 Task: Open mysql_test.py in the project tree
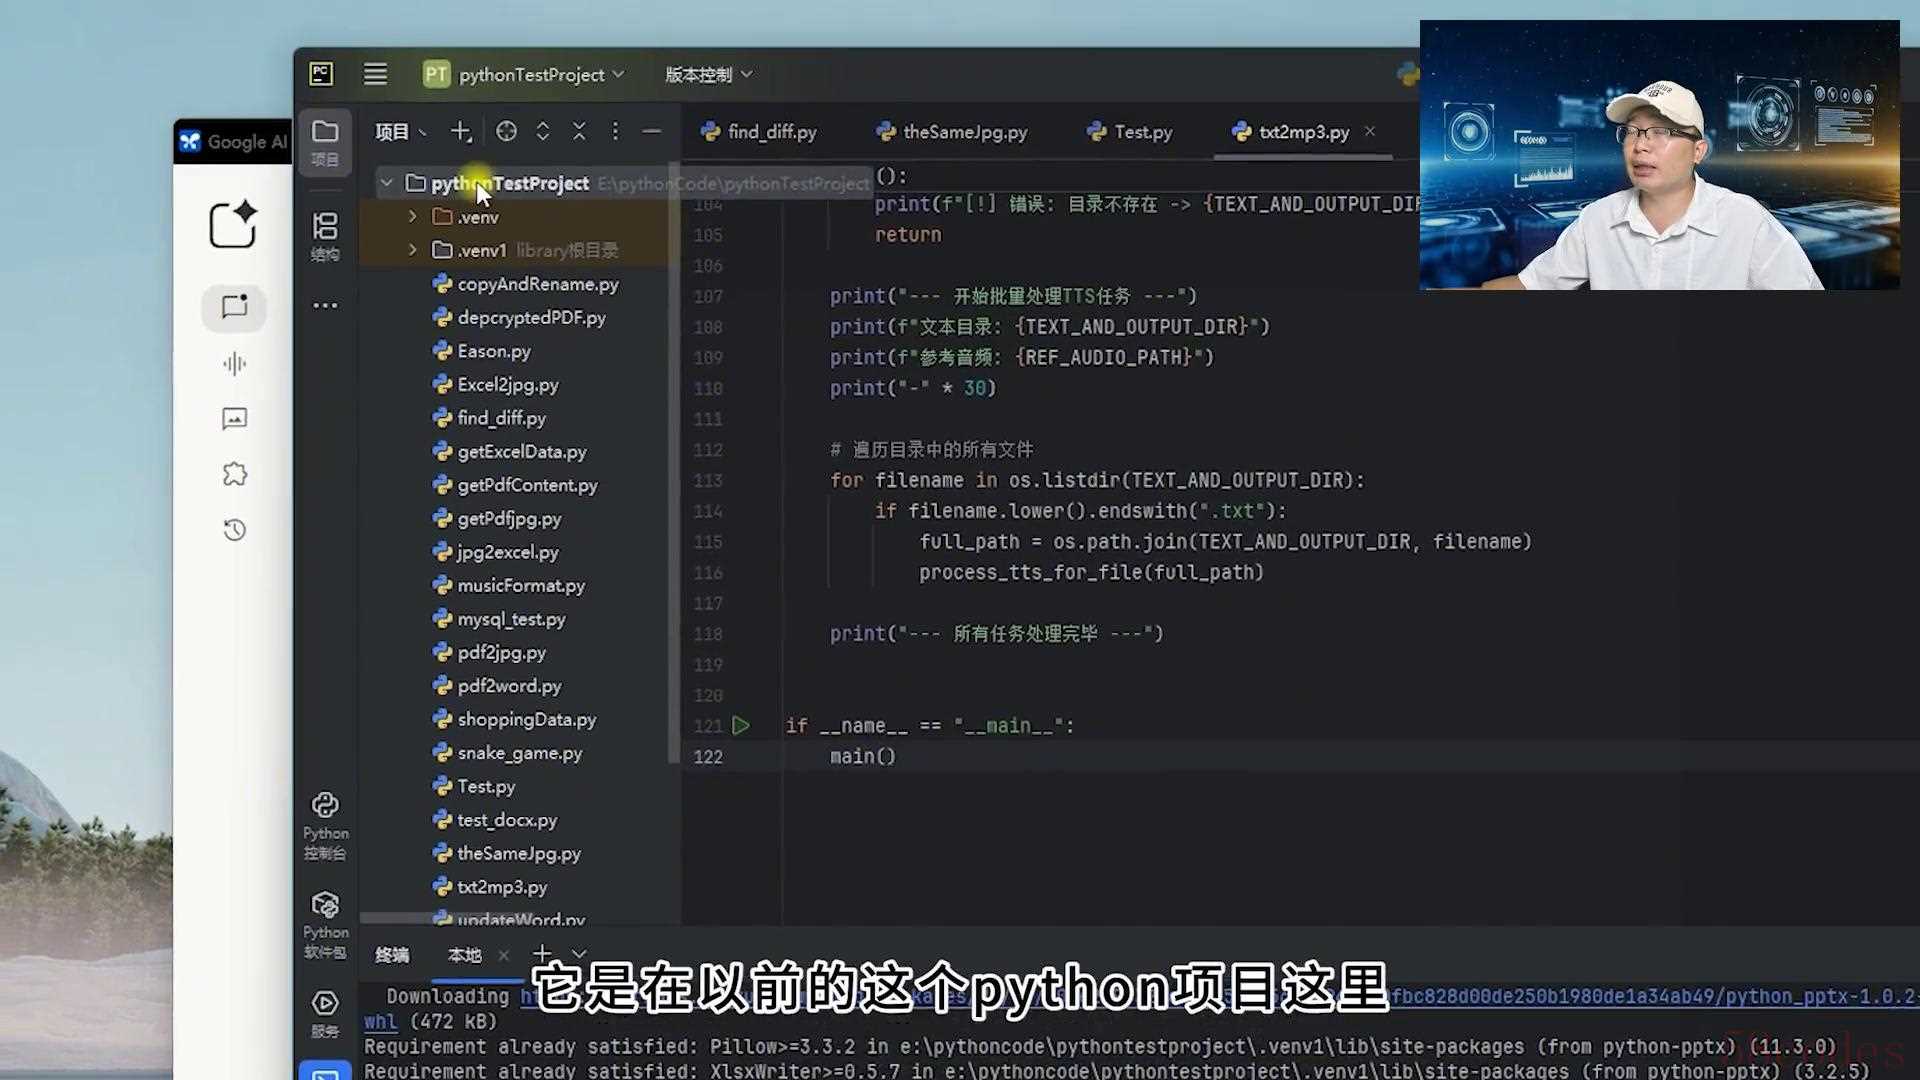tap(499, 619)
